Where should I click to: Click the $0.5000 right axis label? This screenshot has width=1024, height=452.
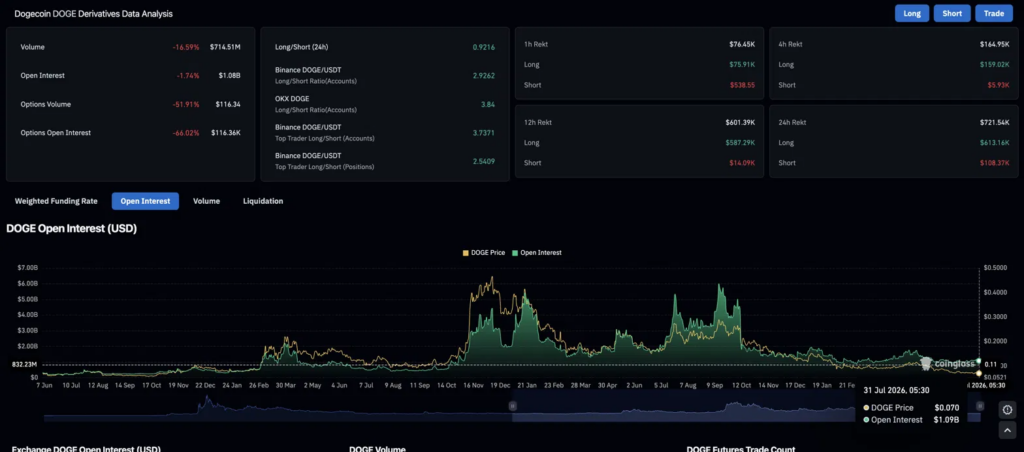click(995, 268)
